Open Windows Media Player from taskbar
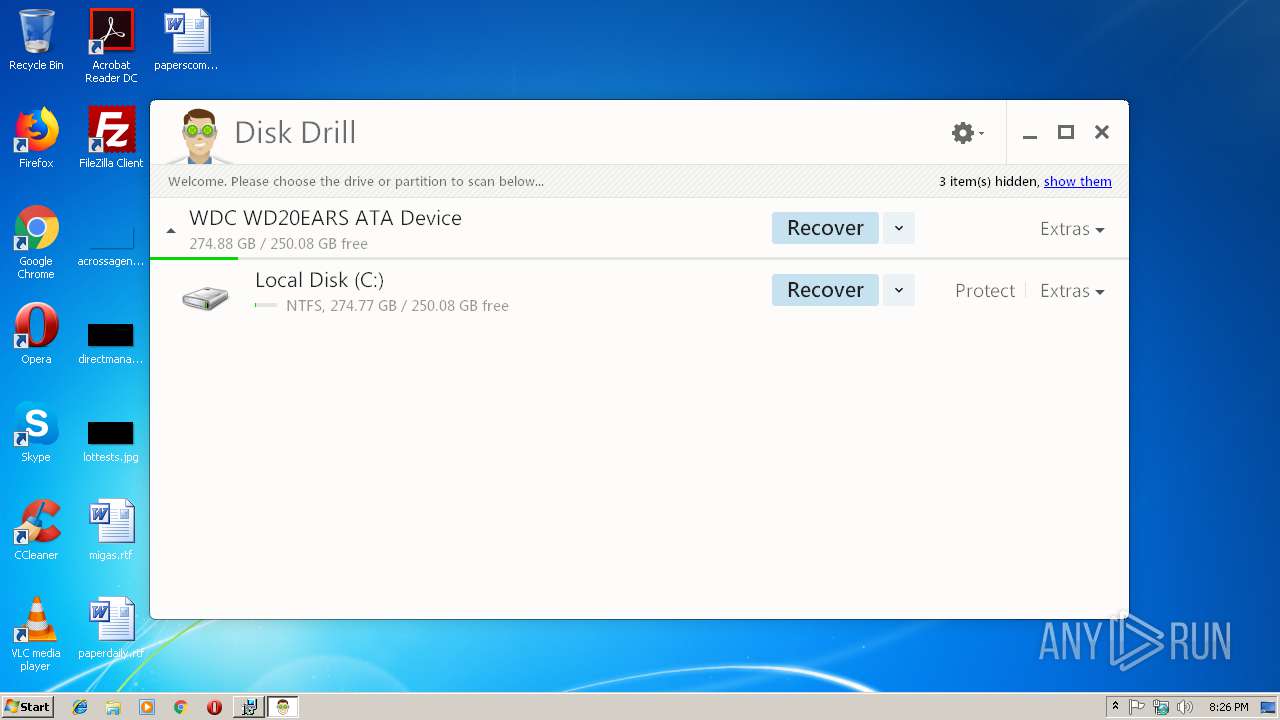The width and height of the screenshot is (1280, 720). coord(147,707)
